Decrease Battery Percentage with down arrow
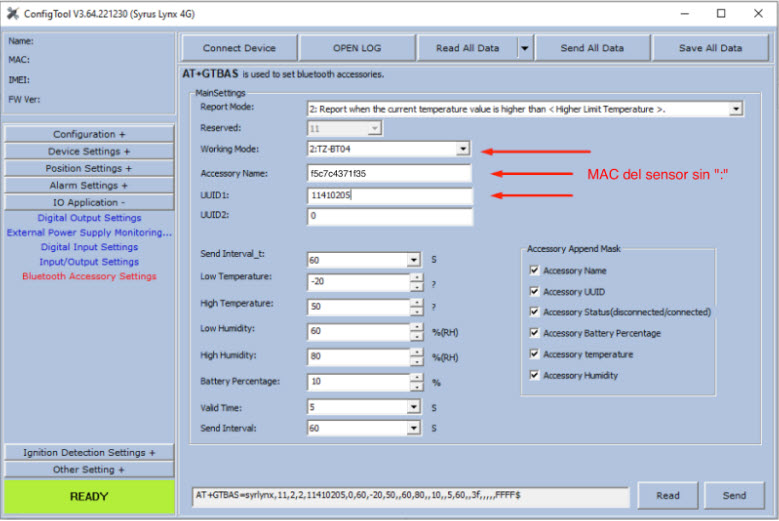Screen dimensions: 779x521 tap(416, 386)
